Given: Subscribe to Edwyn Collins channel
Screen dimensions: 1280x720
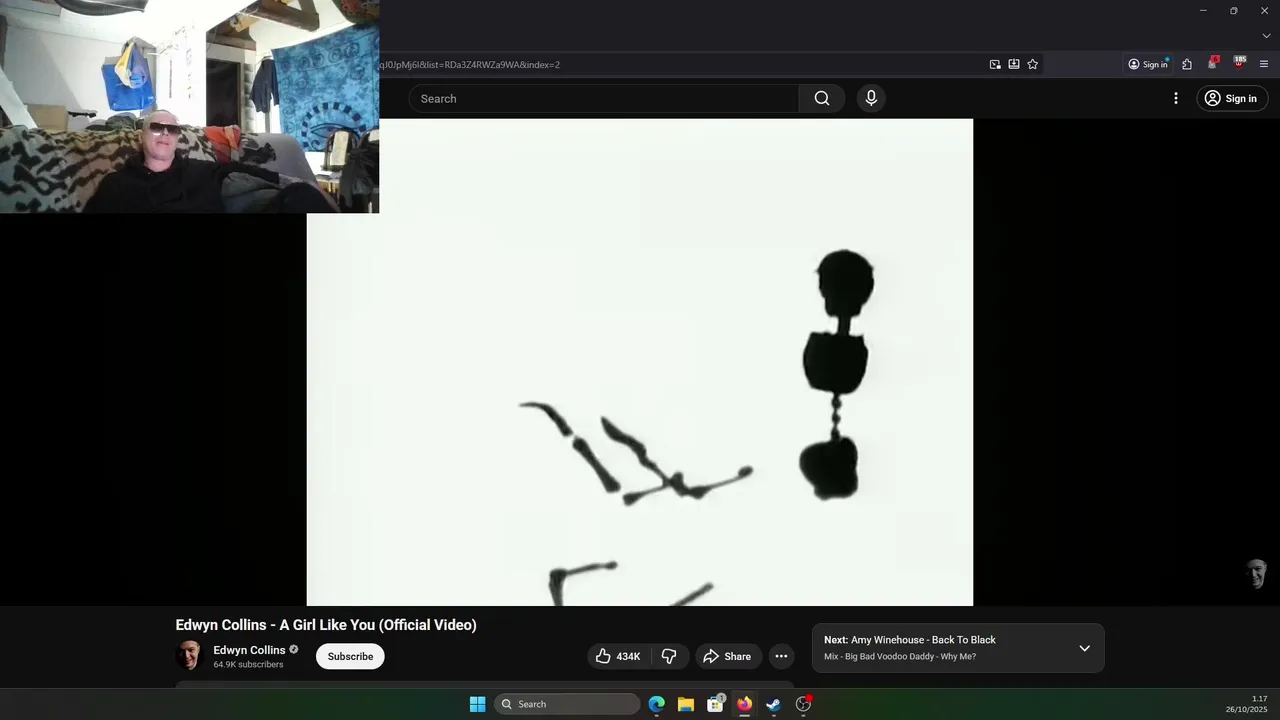Looking at the screenshot, I should tap(350, 656).
